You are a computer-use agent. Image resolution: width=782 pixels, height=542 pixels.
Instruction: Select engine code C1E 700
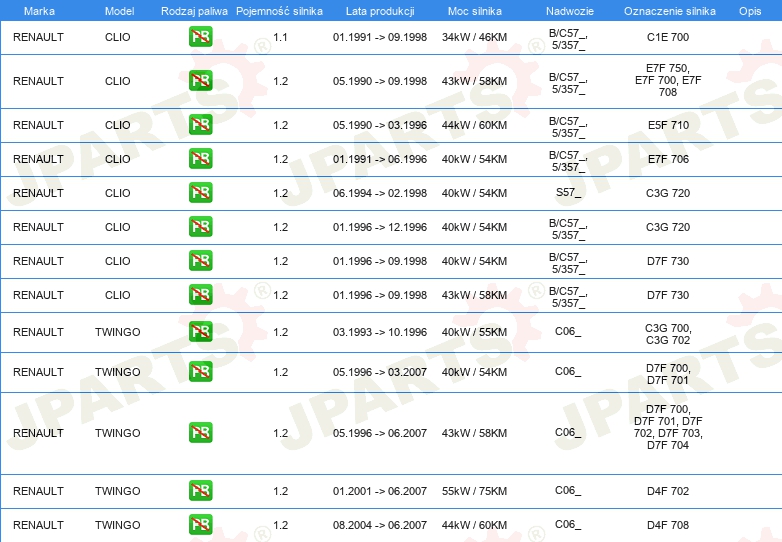[668, 37]
